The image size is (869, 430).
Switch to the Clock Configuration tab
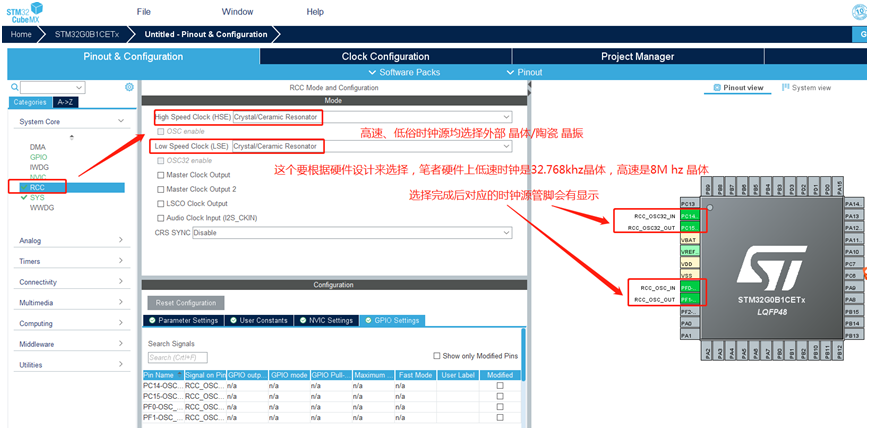click(x=386, y=57)
